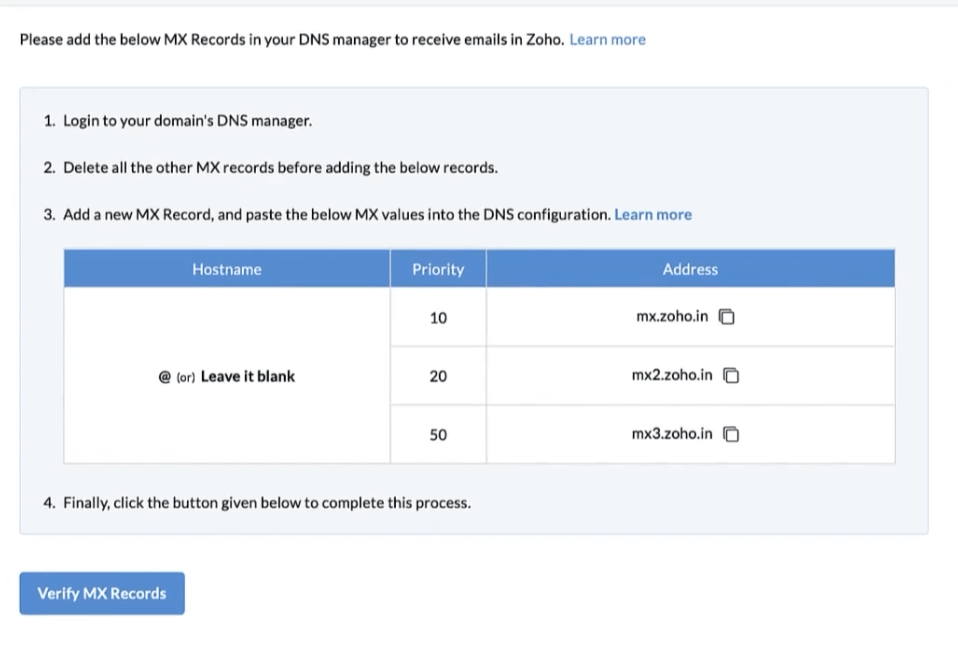Click the Hostname column header

(227, 269)
